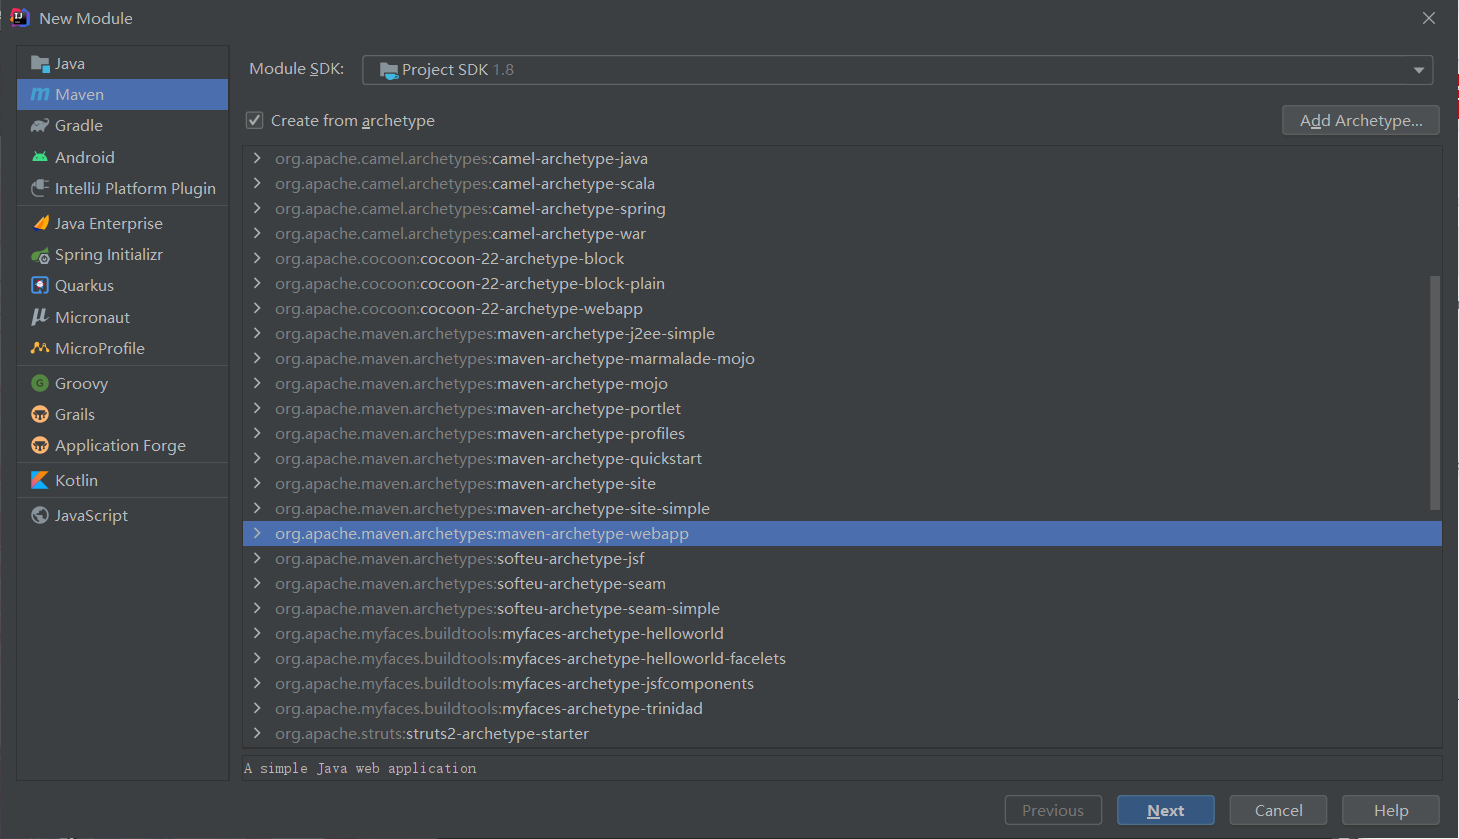
Task: Expand myfaces-archetype-helloworld-facelets chevron
Action: click(257, 658)
